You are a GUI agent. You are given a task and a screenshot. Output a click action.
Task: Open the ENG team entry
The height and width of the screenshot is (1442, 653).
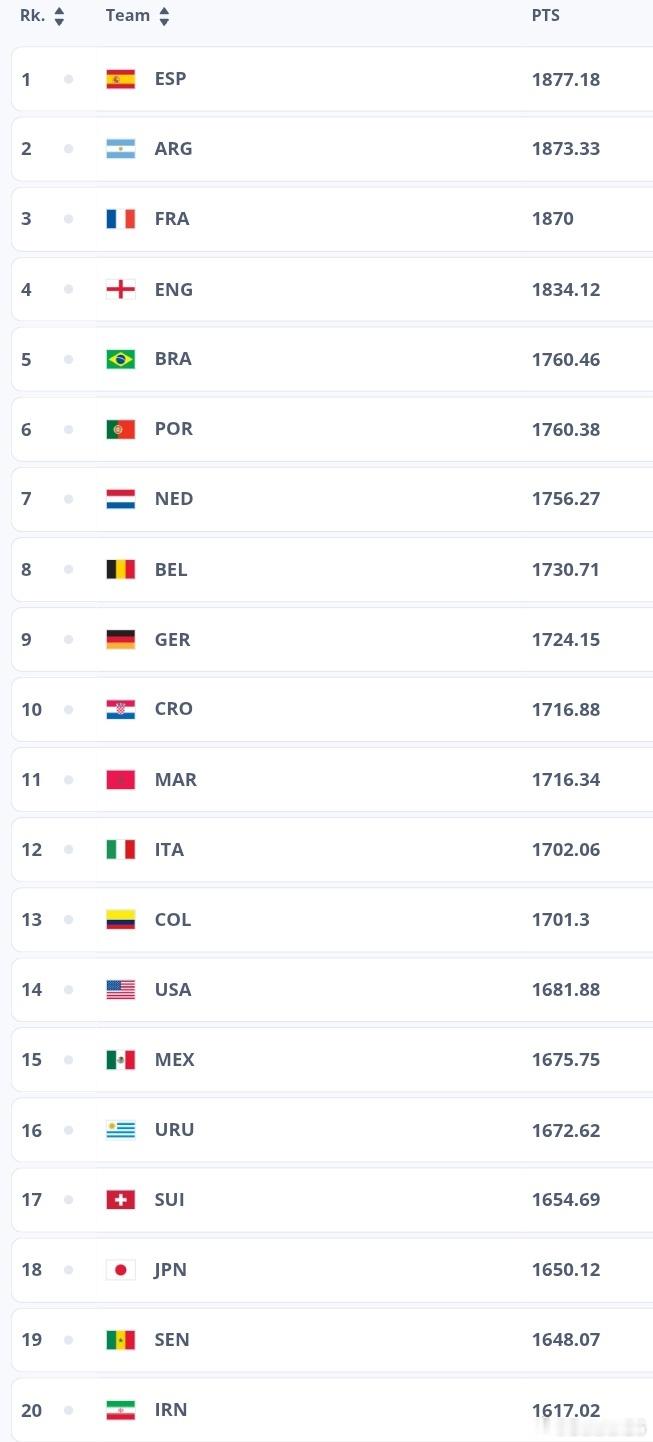pos(173,289)
